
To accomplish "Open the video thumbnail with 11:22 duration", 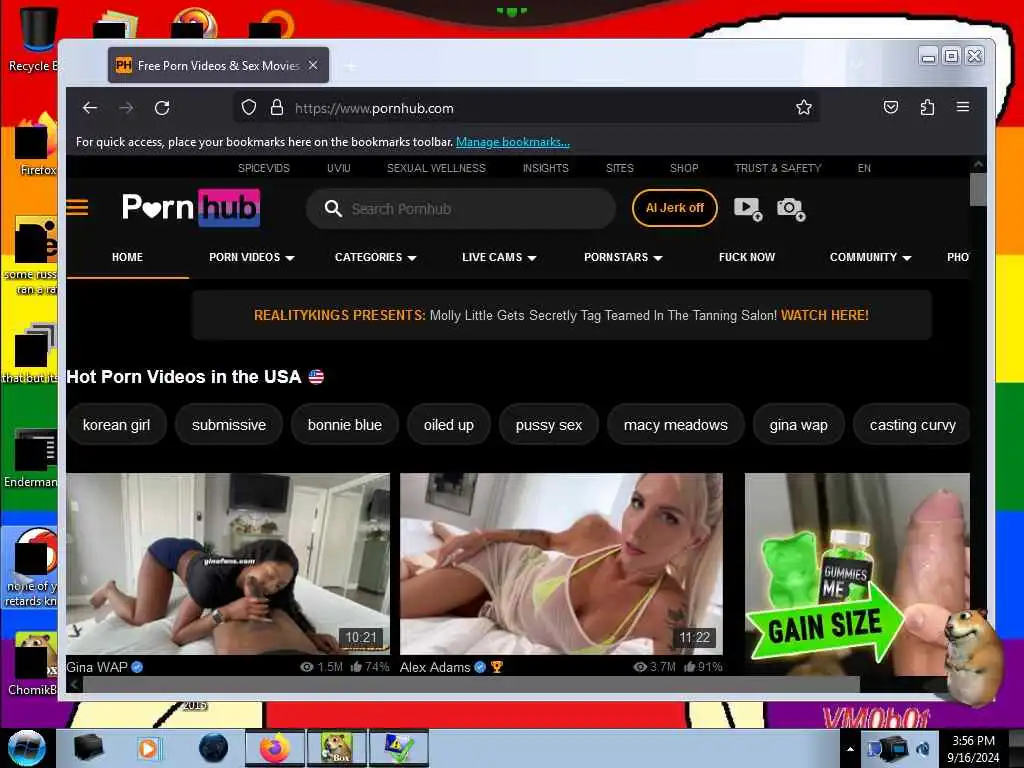I will click(561, 564).
